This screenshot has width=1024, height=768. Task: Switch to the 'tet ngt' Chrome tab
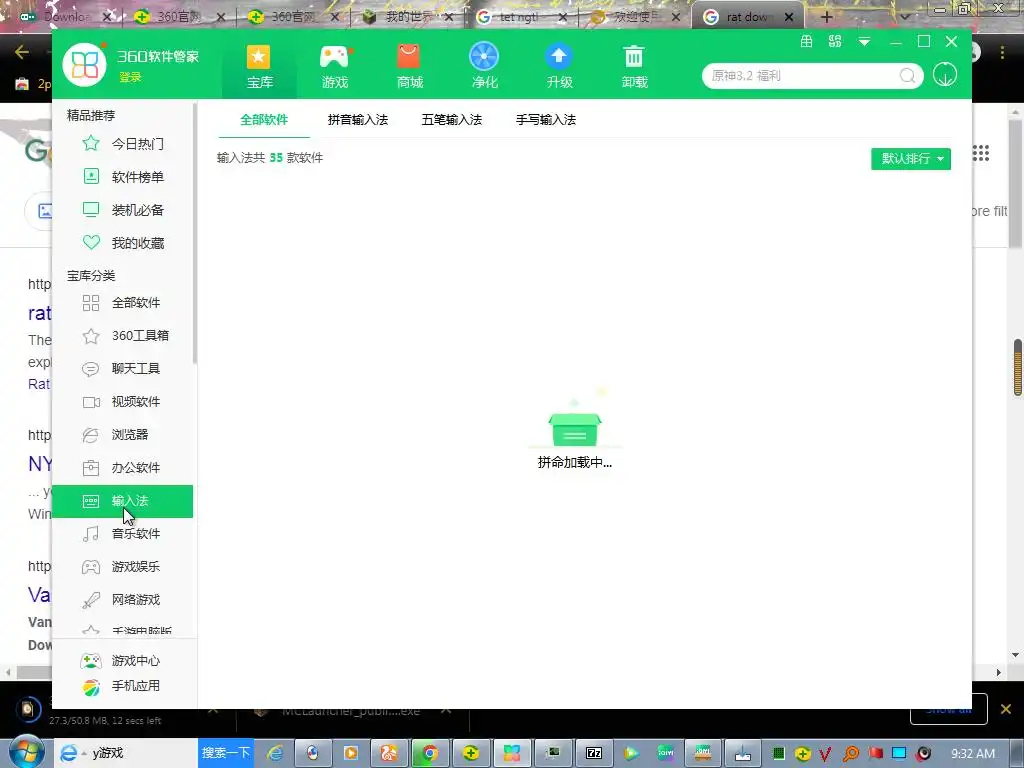click(x=520, y=17)
